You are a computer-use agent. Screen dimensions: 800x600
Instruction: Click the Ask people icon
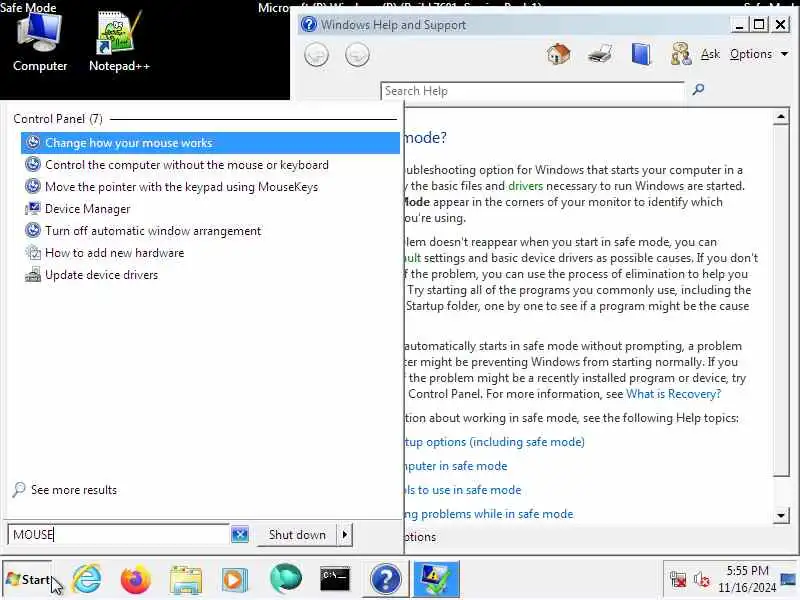click(x=681, y=54)
